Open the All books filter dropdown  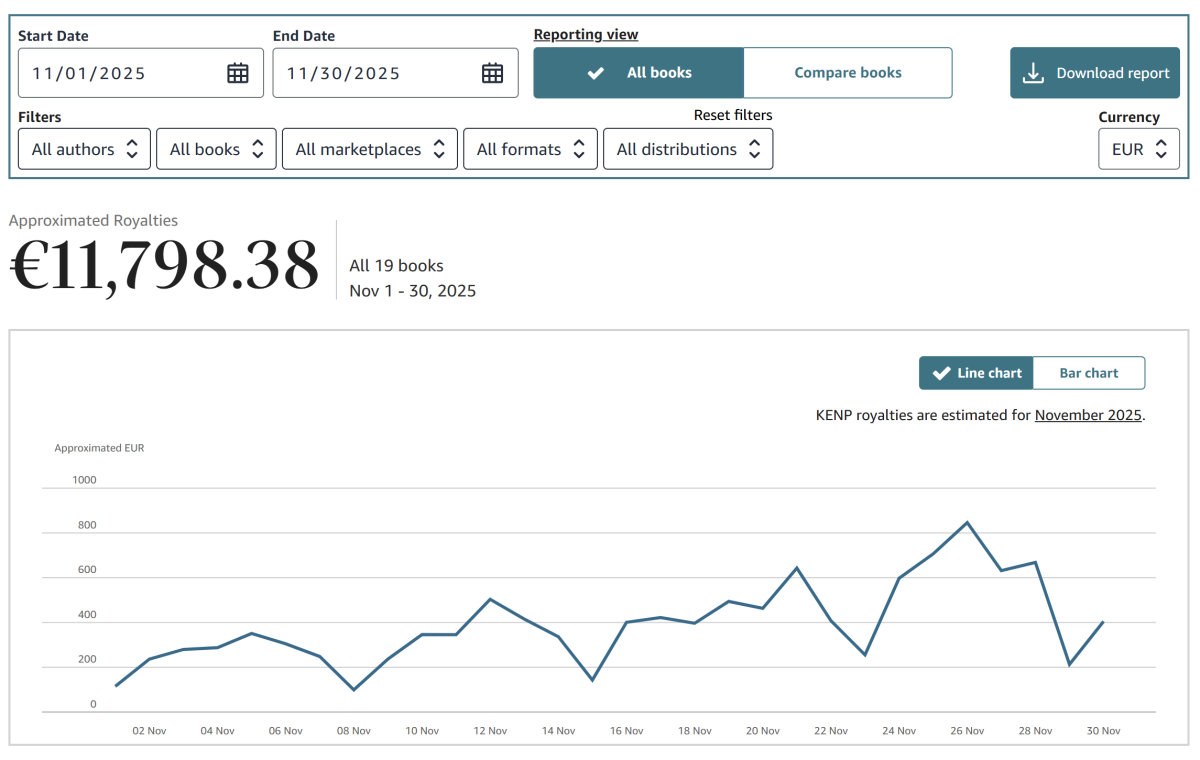(x=216, y=149)
